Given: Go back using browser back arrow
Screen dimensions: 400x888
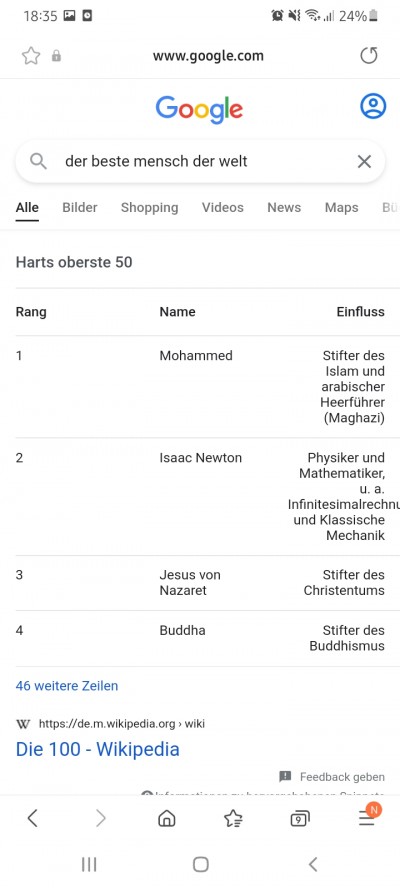Looking at the screenshot, I should point(33,818).
